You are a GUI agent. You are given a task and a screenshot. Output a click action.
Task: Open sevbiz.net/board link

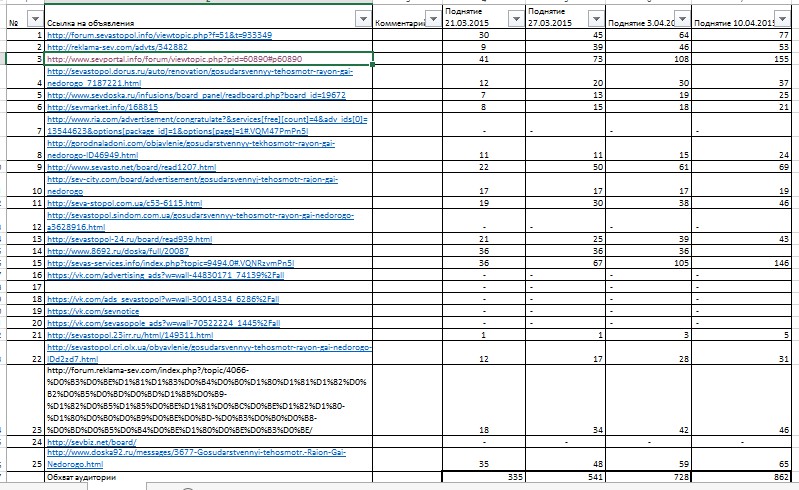point(92,442)
